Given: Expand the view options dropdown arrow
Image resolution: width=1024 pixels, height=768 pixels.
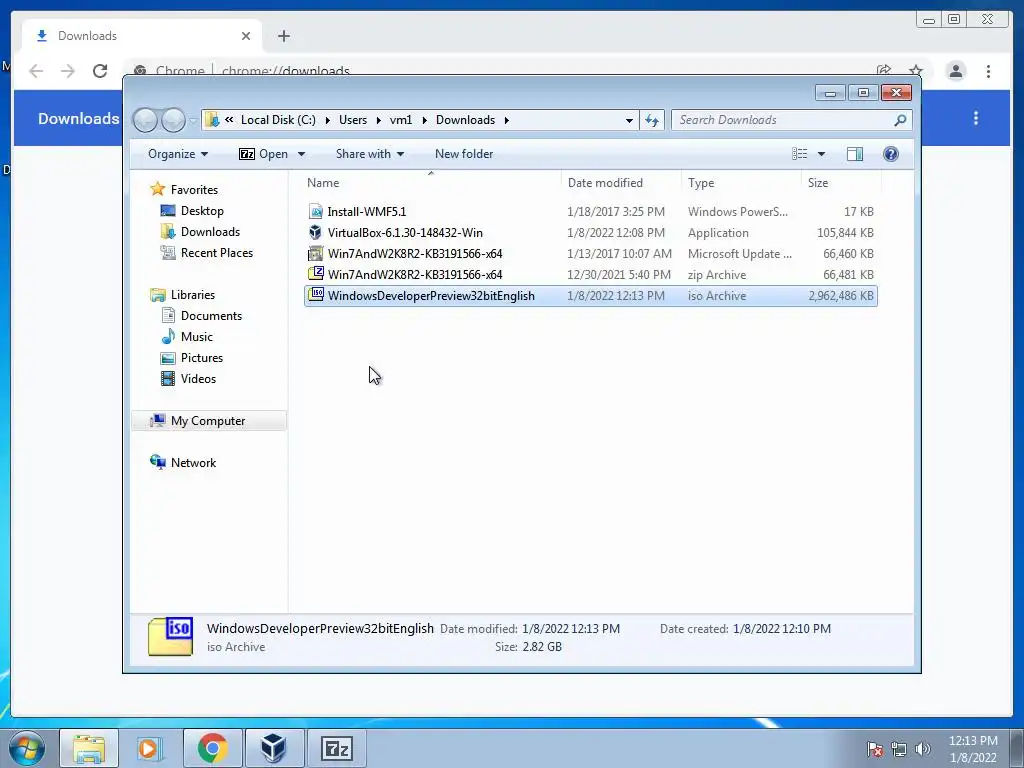Looking at the screenshot, I should (822, 154).
